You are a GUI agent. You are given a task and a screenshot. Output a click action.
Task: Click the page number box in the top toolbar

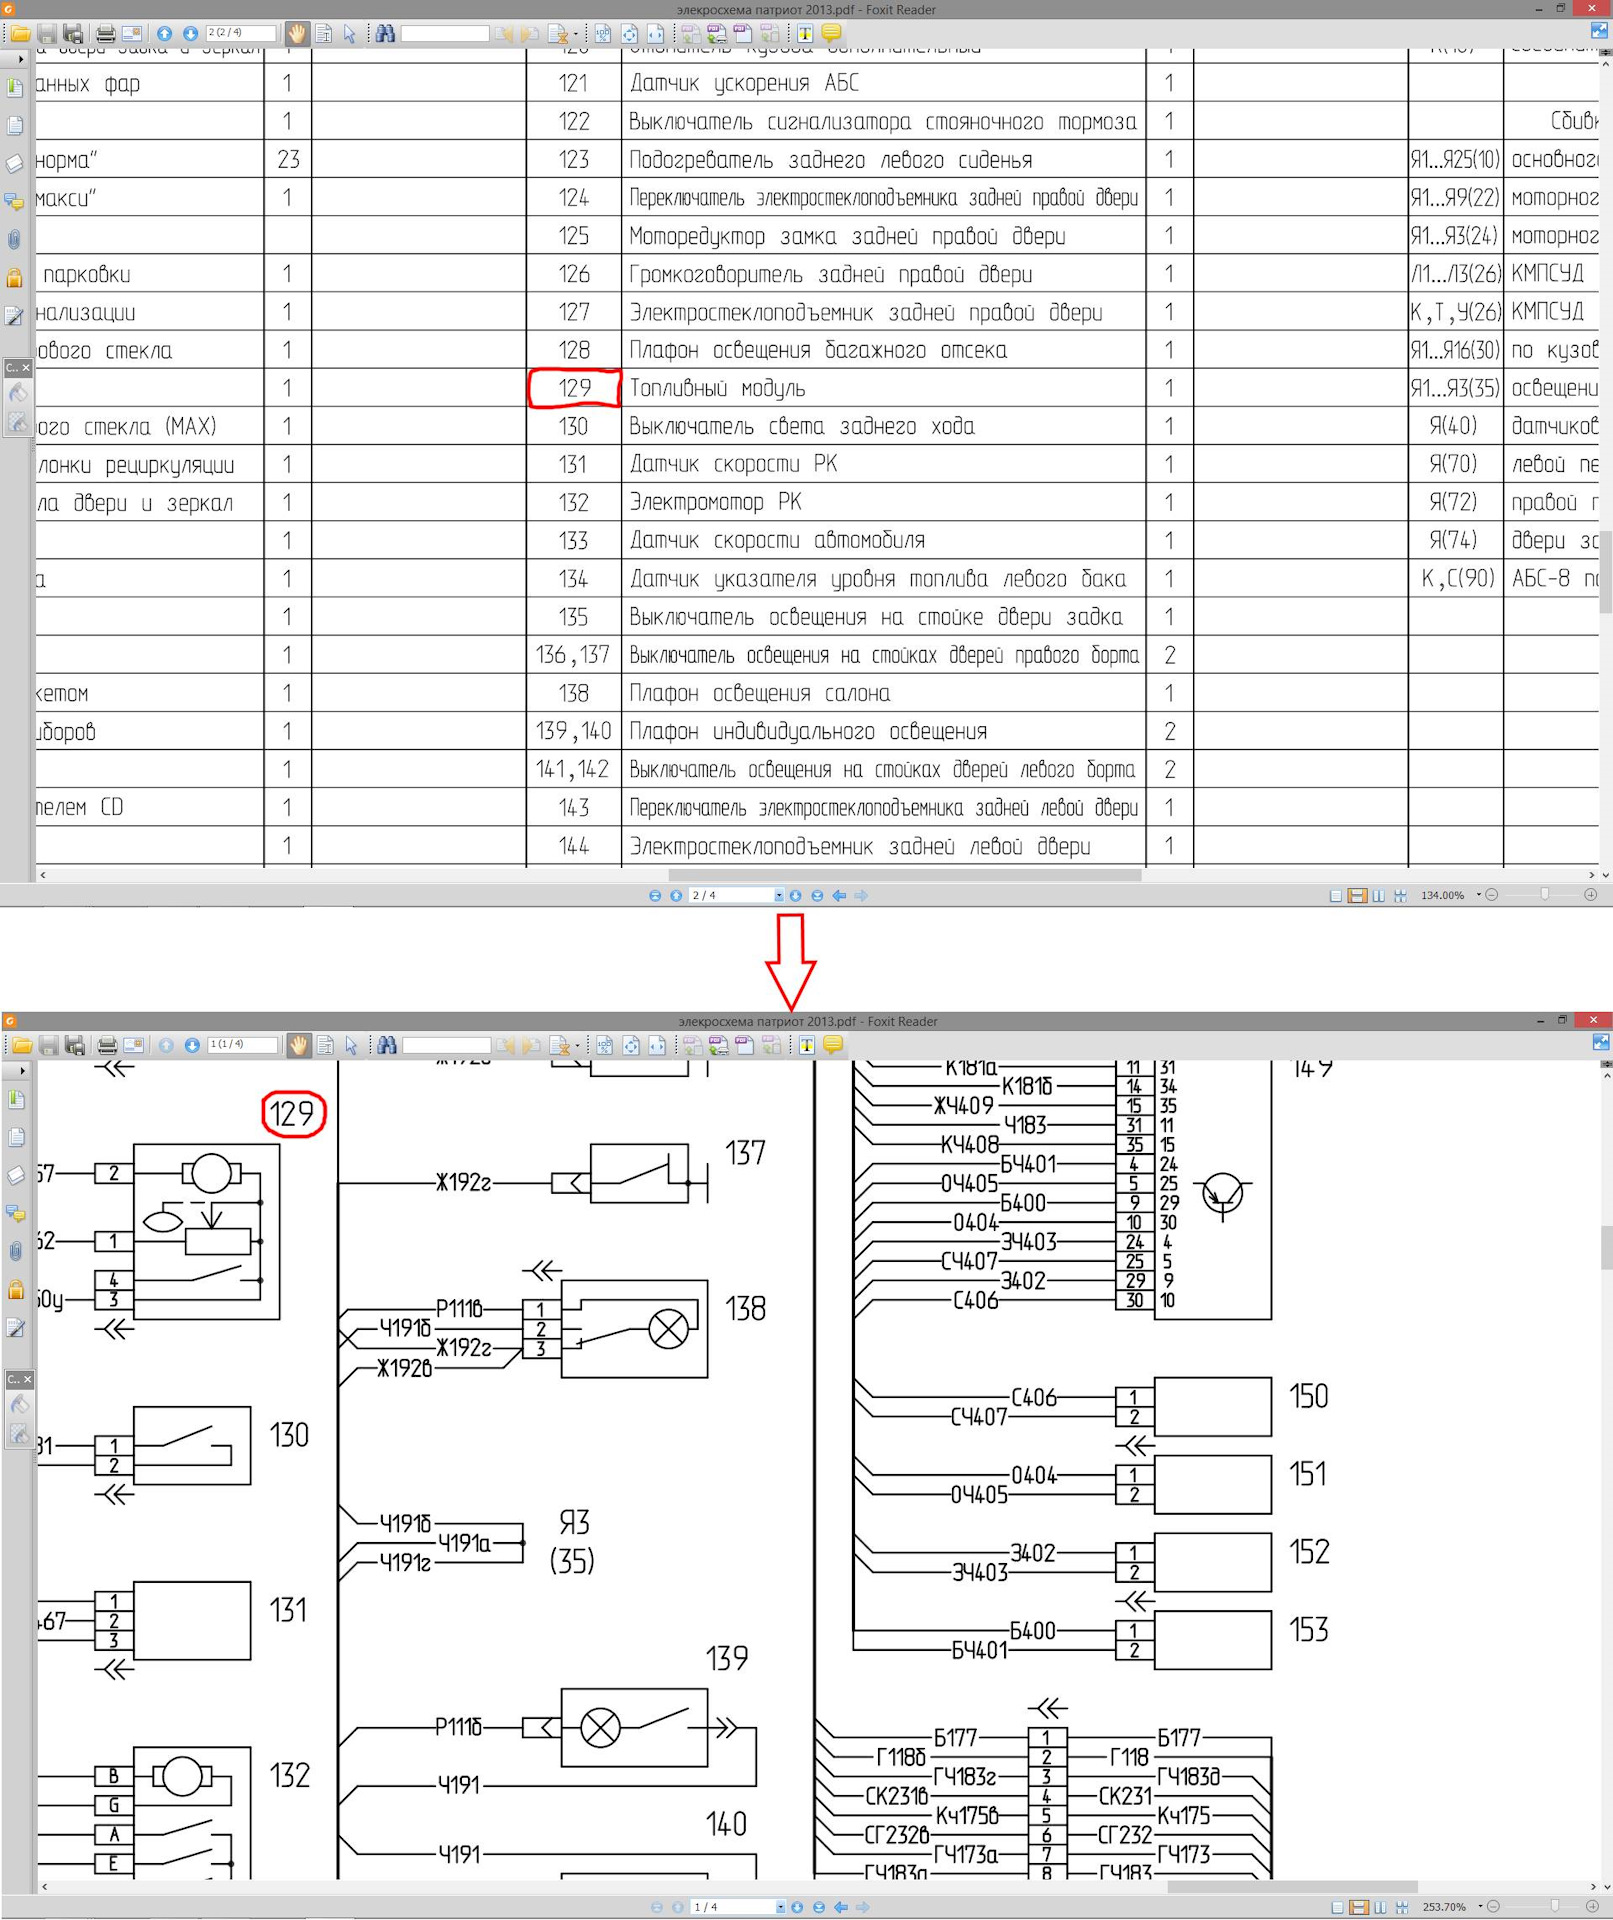point(240,33)
